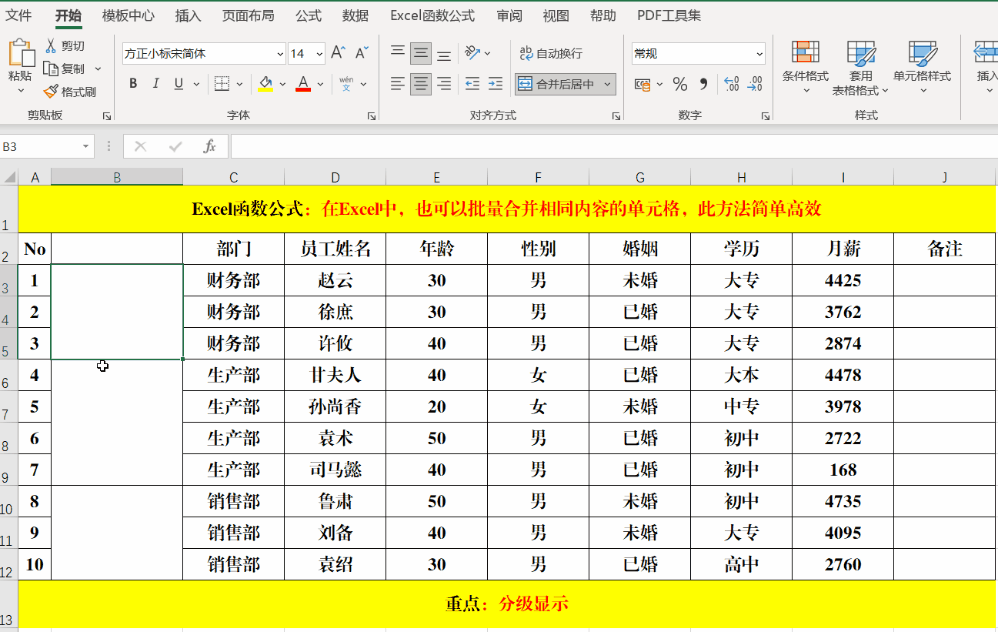Open the Alignment group dialog launcher
Screen dimensions: 998x632
pyautogui.click(x=616, y=116)
